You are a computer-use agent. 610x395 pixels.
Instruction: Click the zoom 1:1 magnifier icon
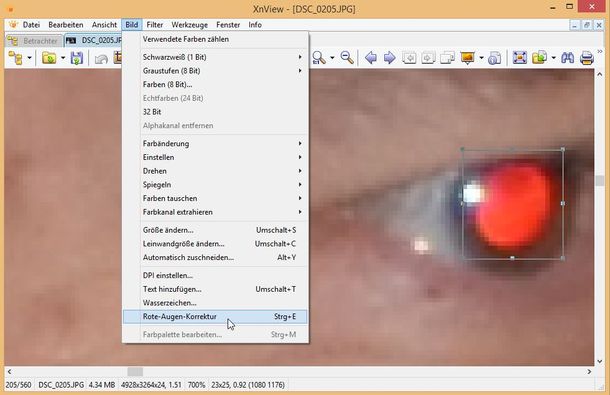(x=319, y=58)
